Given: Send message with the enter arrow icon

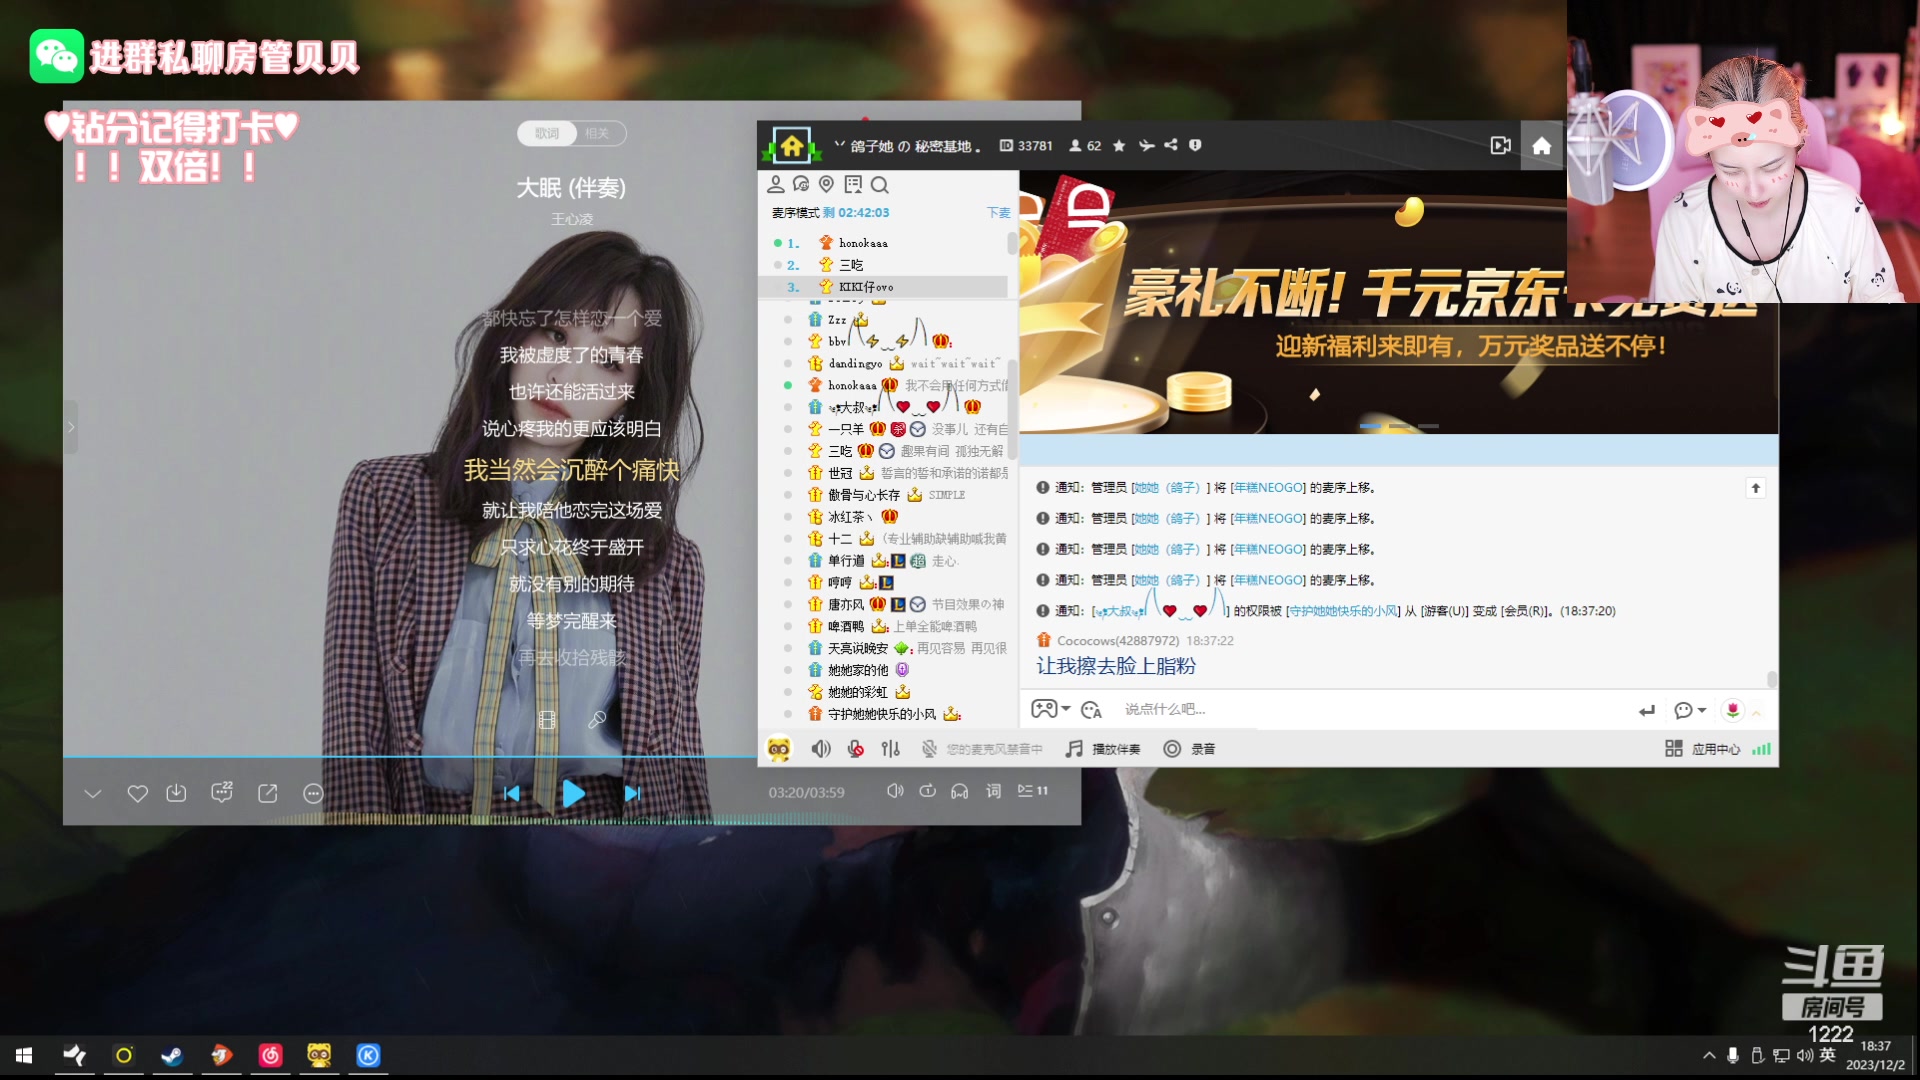Looking at the screenshot, I should click(1646, 710).
